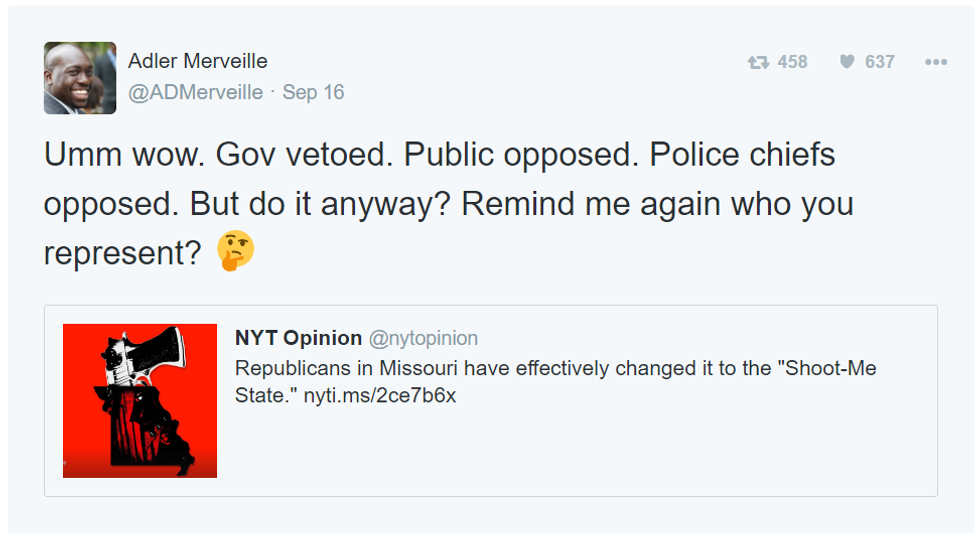Open the three-dot more options menu
The width and height of the screenshot is (980, 538).
(936, 62)
